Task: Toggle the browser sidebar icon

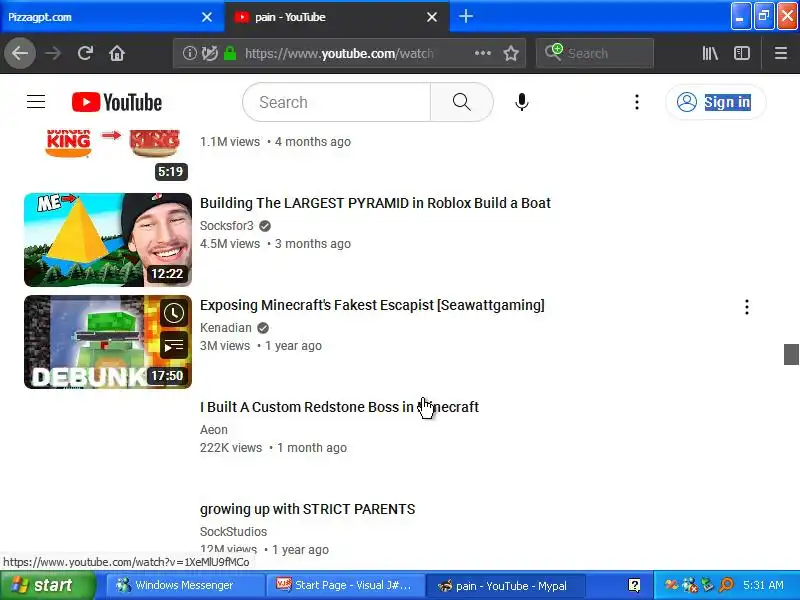Action: click(741, 53)
